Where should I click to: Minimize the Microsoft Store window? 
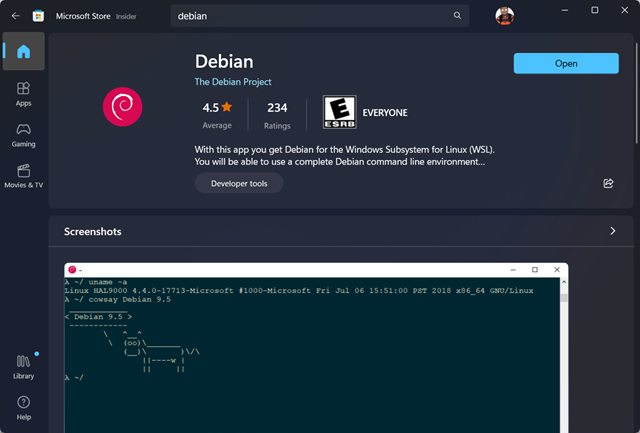pyautogui.click(x=565, y=10)
